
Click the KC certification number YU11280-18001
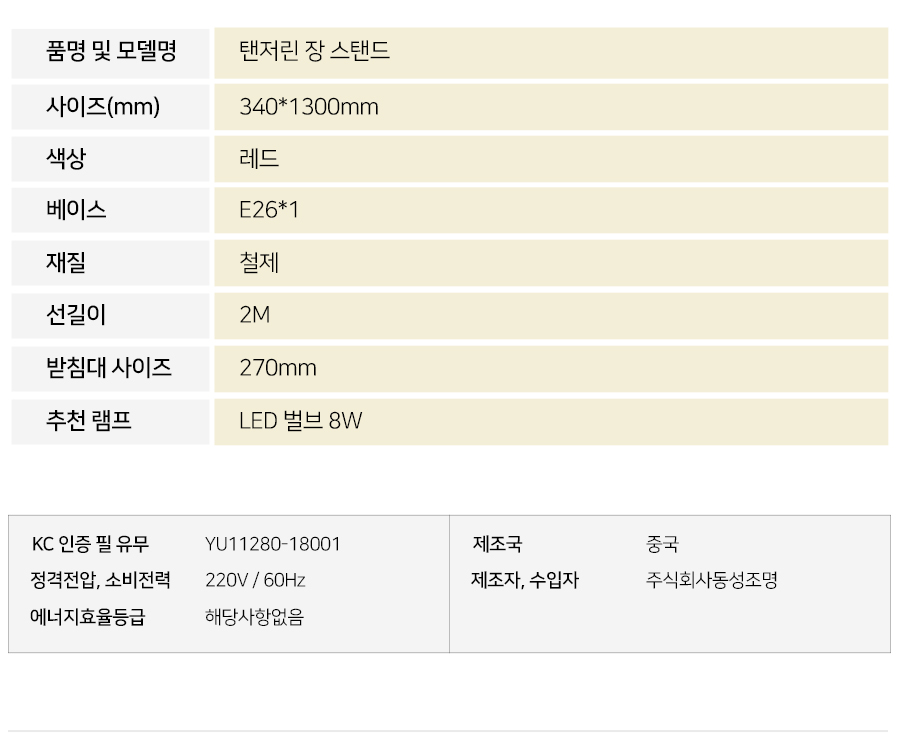pyautogui.click(x=273, y=544)
